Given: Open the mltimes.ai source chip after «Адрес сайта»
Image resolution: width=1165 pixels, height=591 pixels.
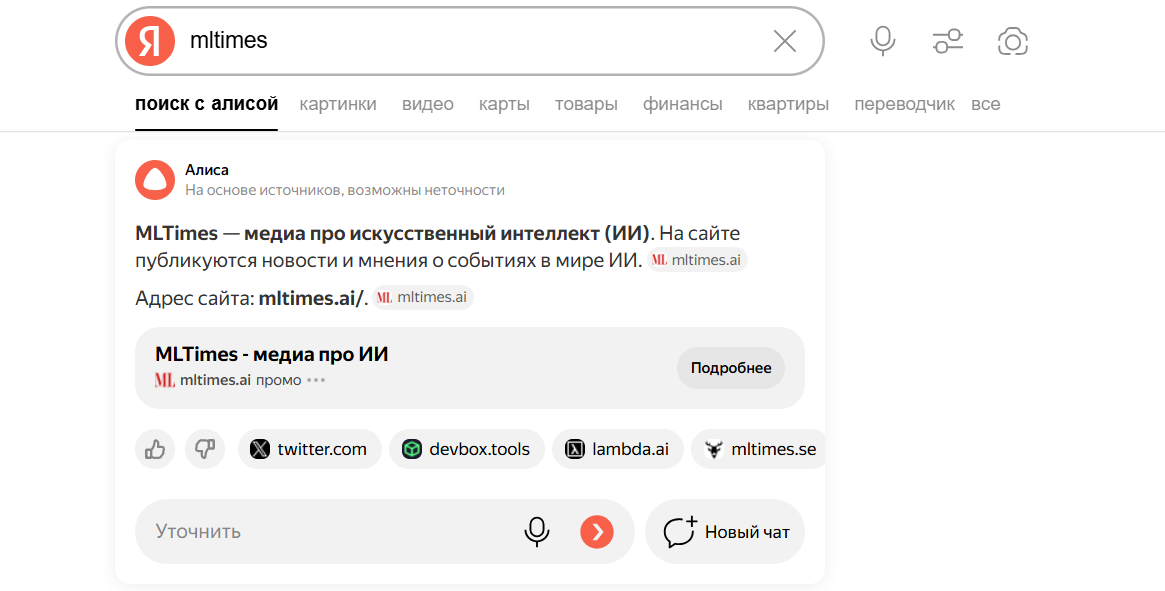Looking at the screenshot, I should (x=424, y=297).
